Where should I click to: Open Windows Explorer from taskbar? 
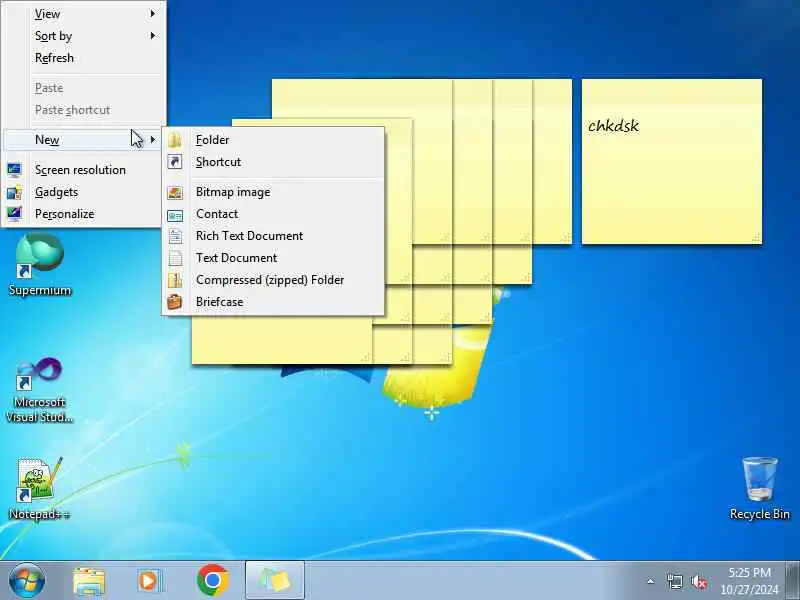(x=89, y=581)
